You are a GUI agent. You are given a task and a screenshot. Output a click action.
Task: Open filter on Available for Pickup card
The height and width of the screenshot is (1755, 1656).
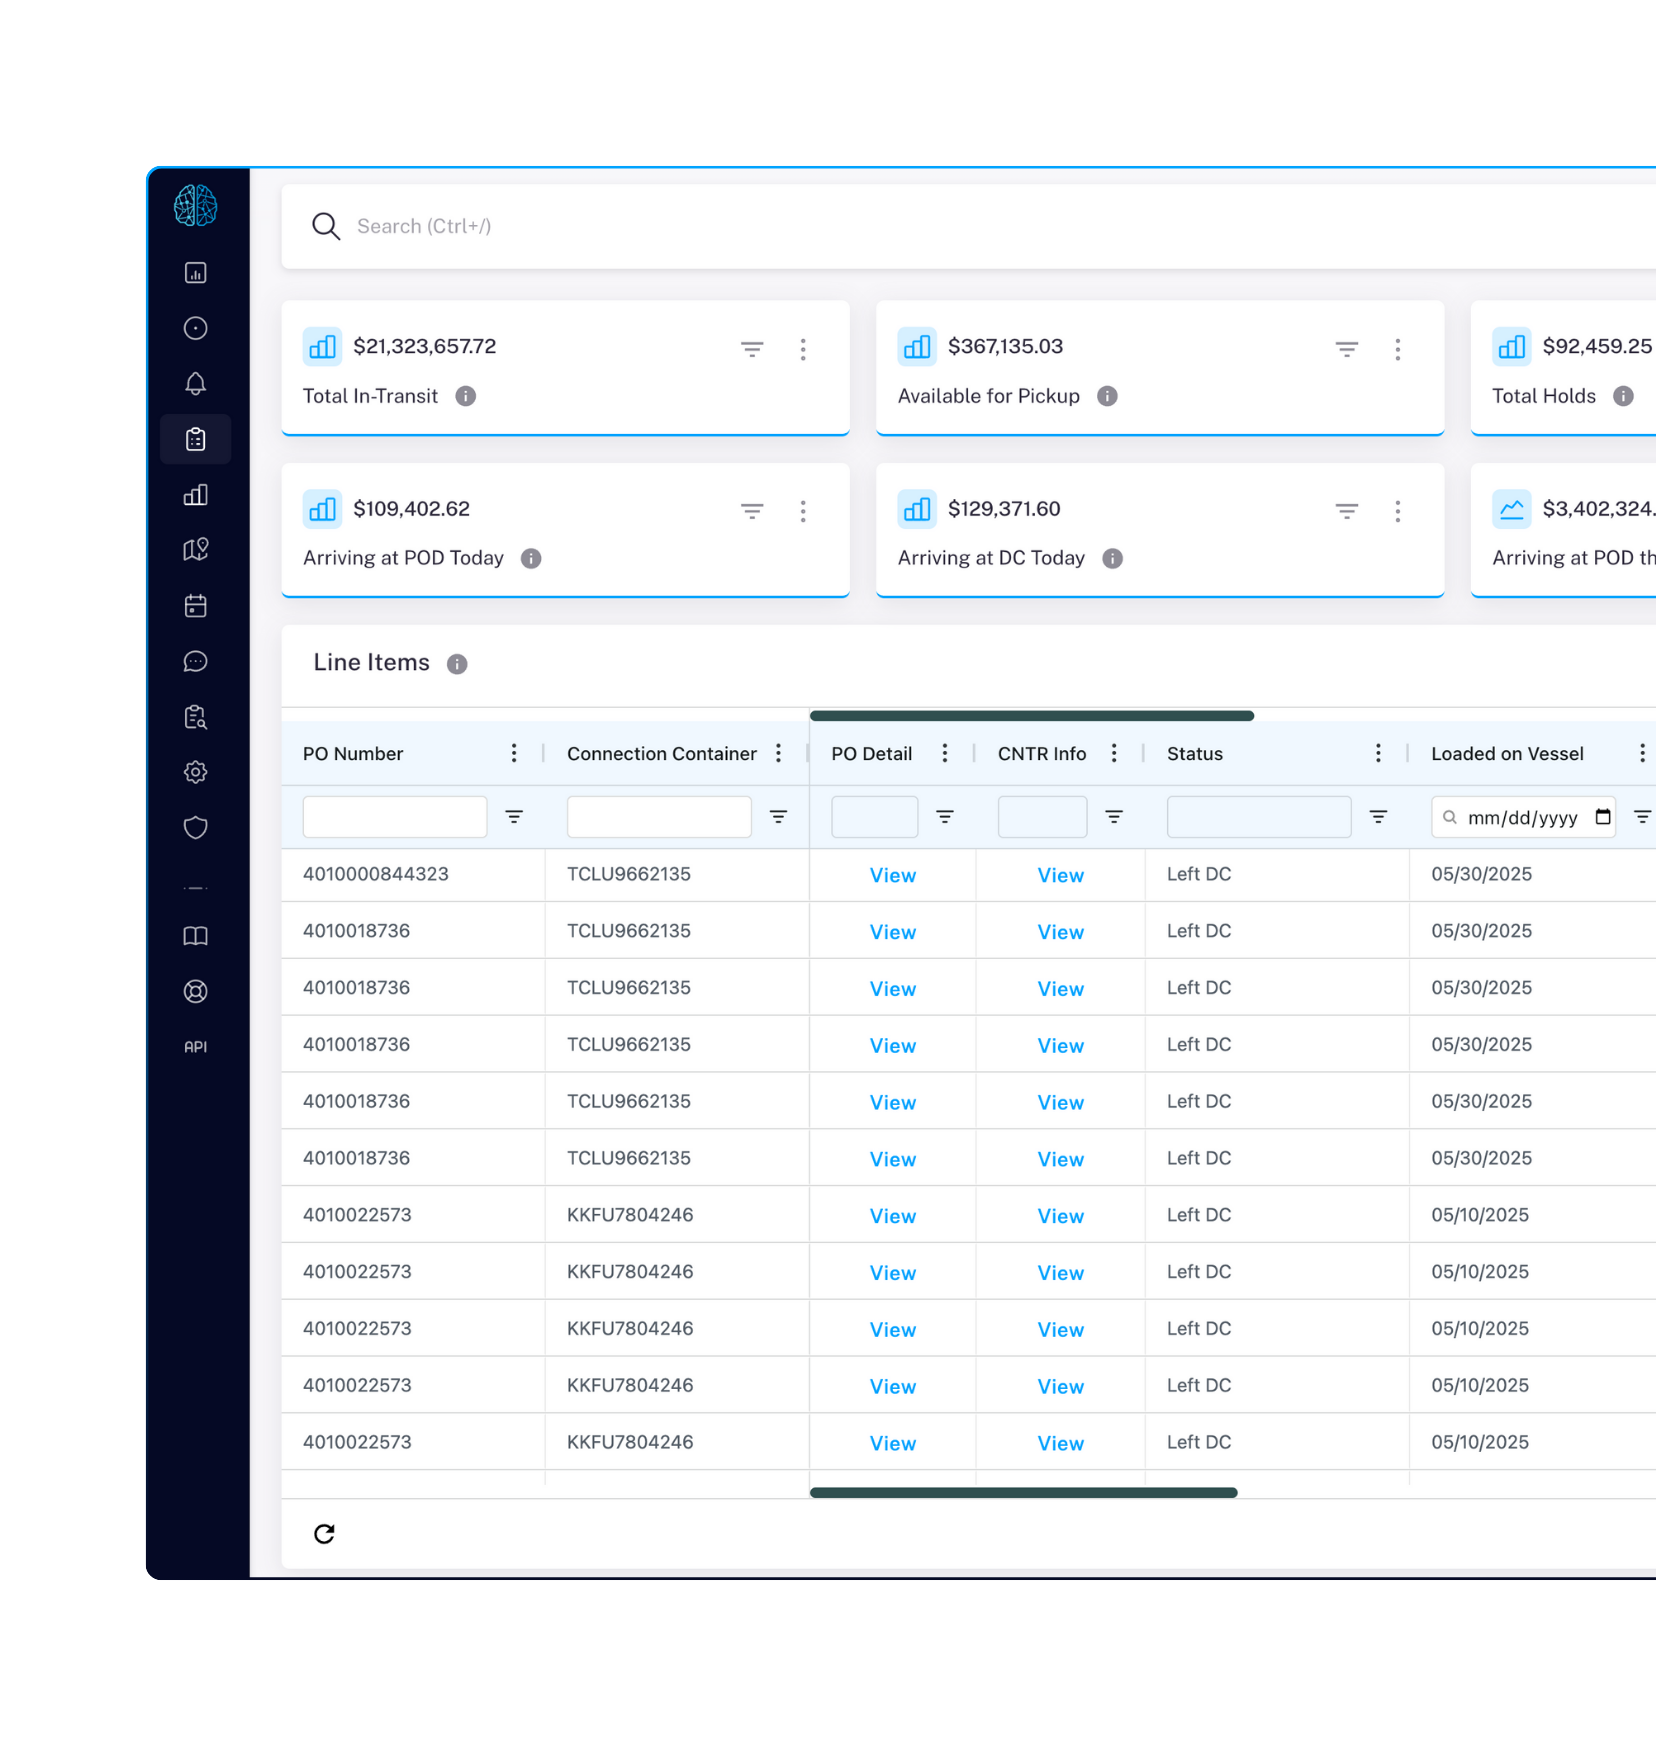tap(1347, 349)
